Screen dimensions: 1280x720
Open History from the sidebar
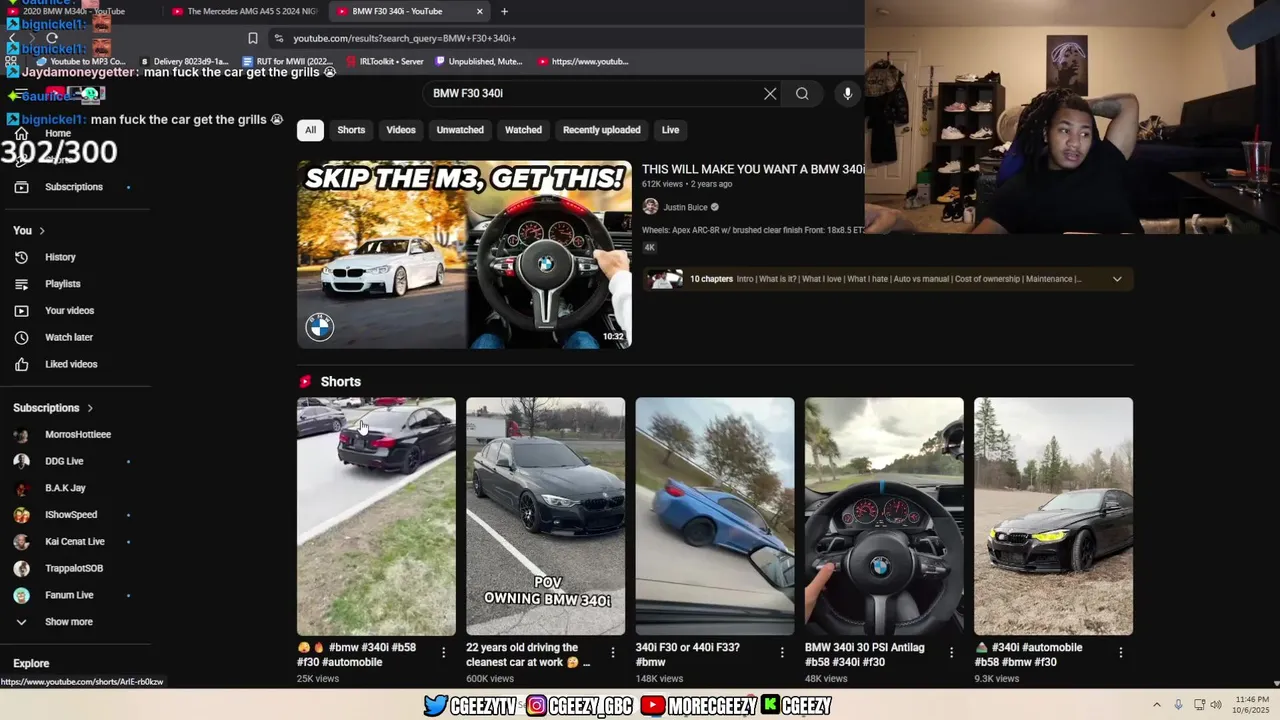tap(60, 257)
